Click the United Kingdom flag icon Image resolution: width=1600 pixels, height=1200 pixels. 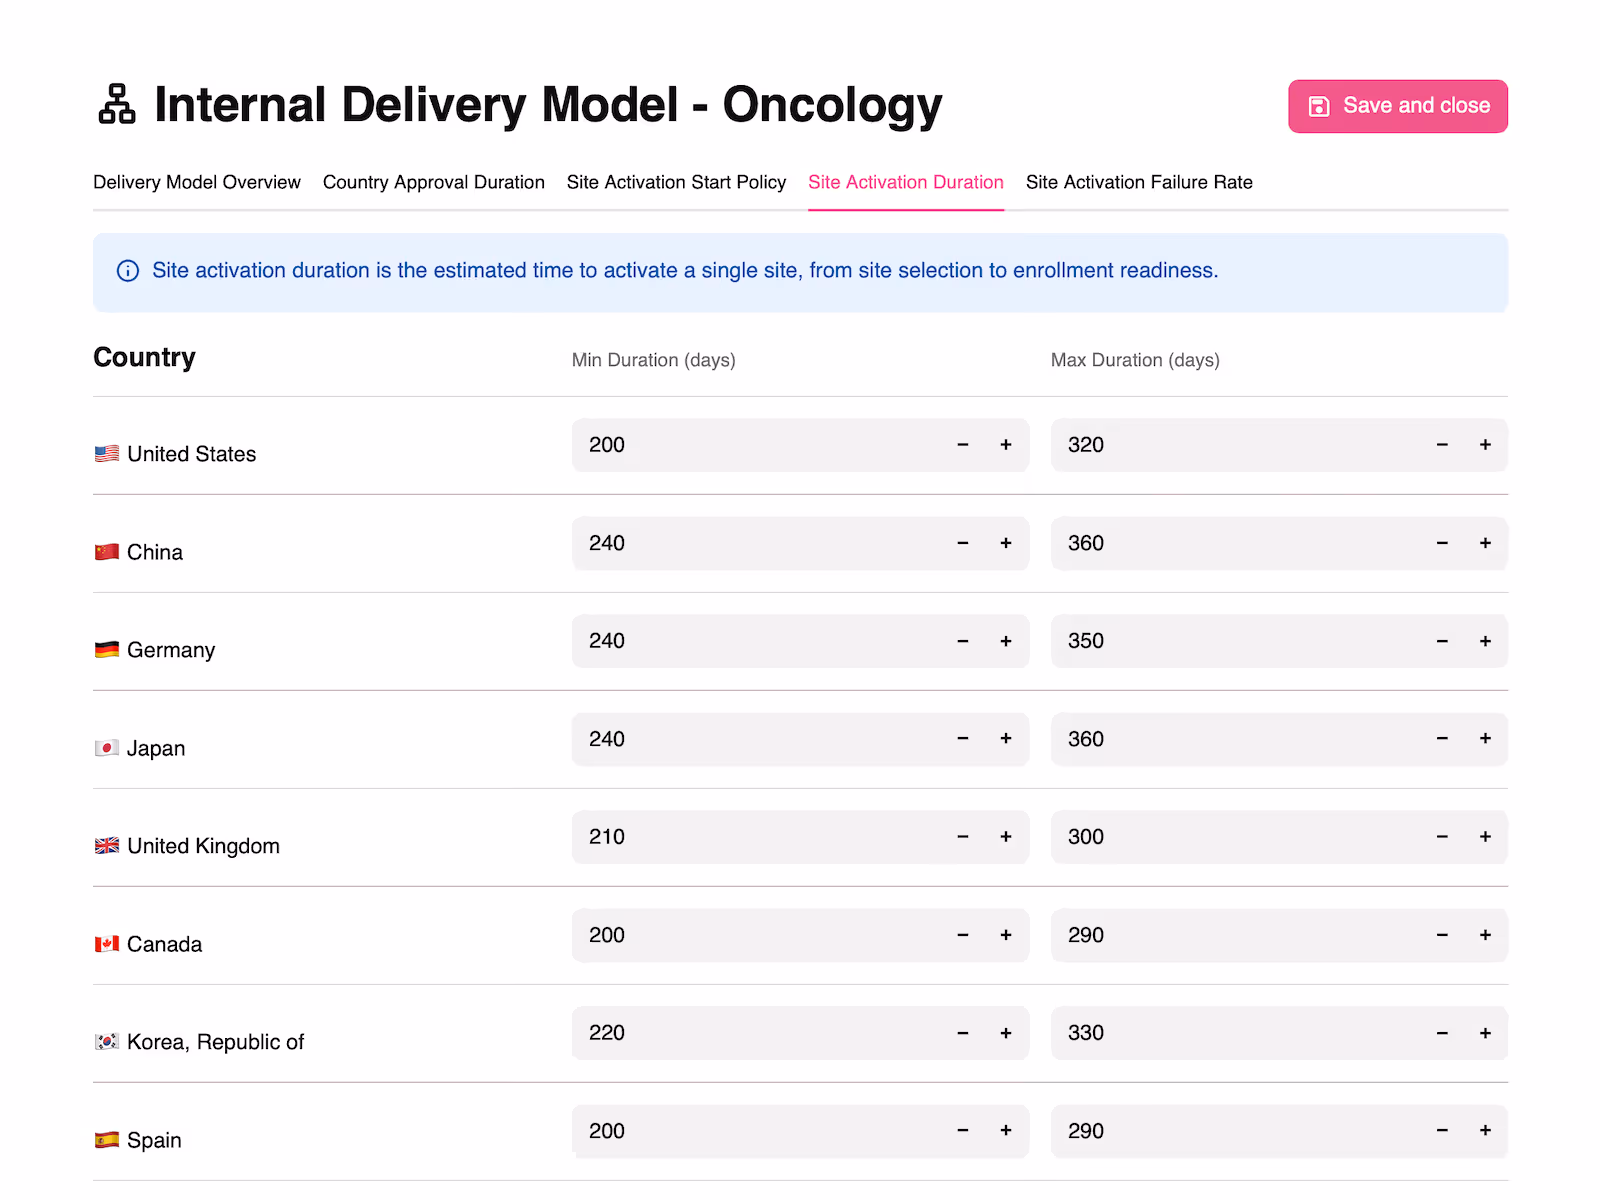pos(106,845)
